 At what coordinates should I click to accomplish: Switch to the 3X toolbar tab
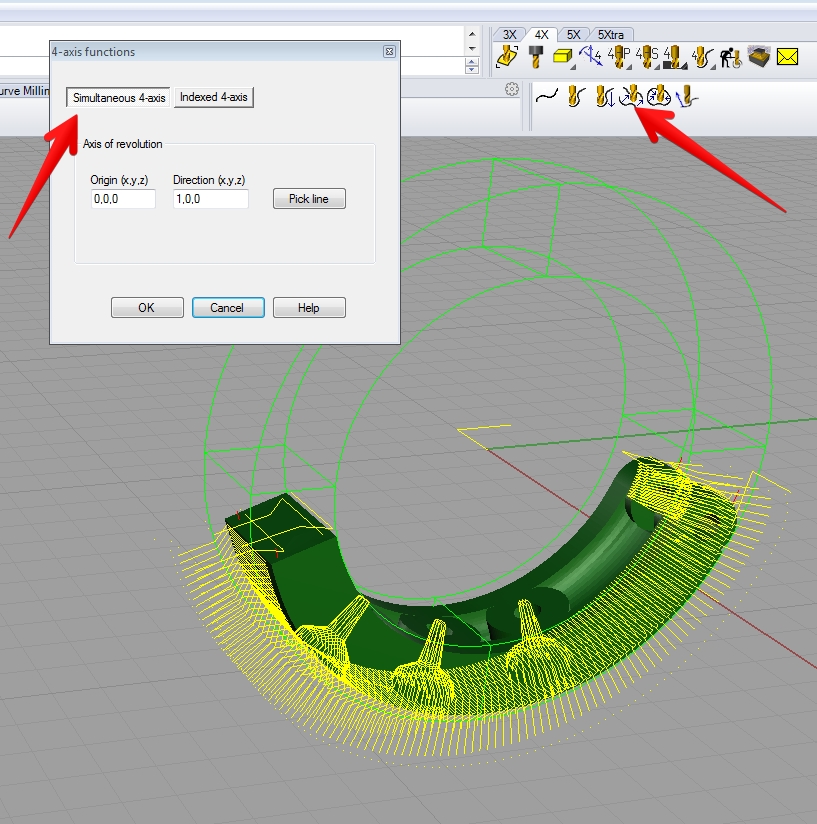509,34
